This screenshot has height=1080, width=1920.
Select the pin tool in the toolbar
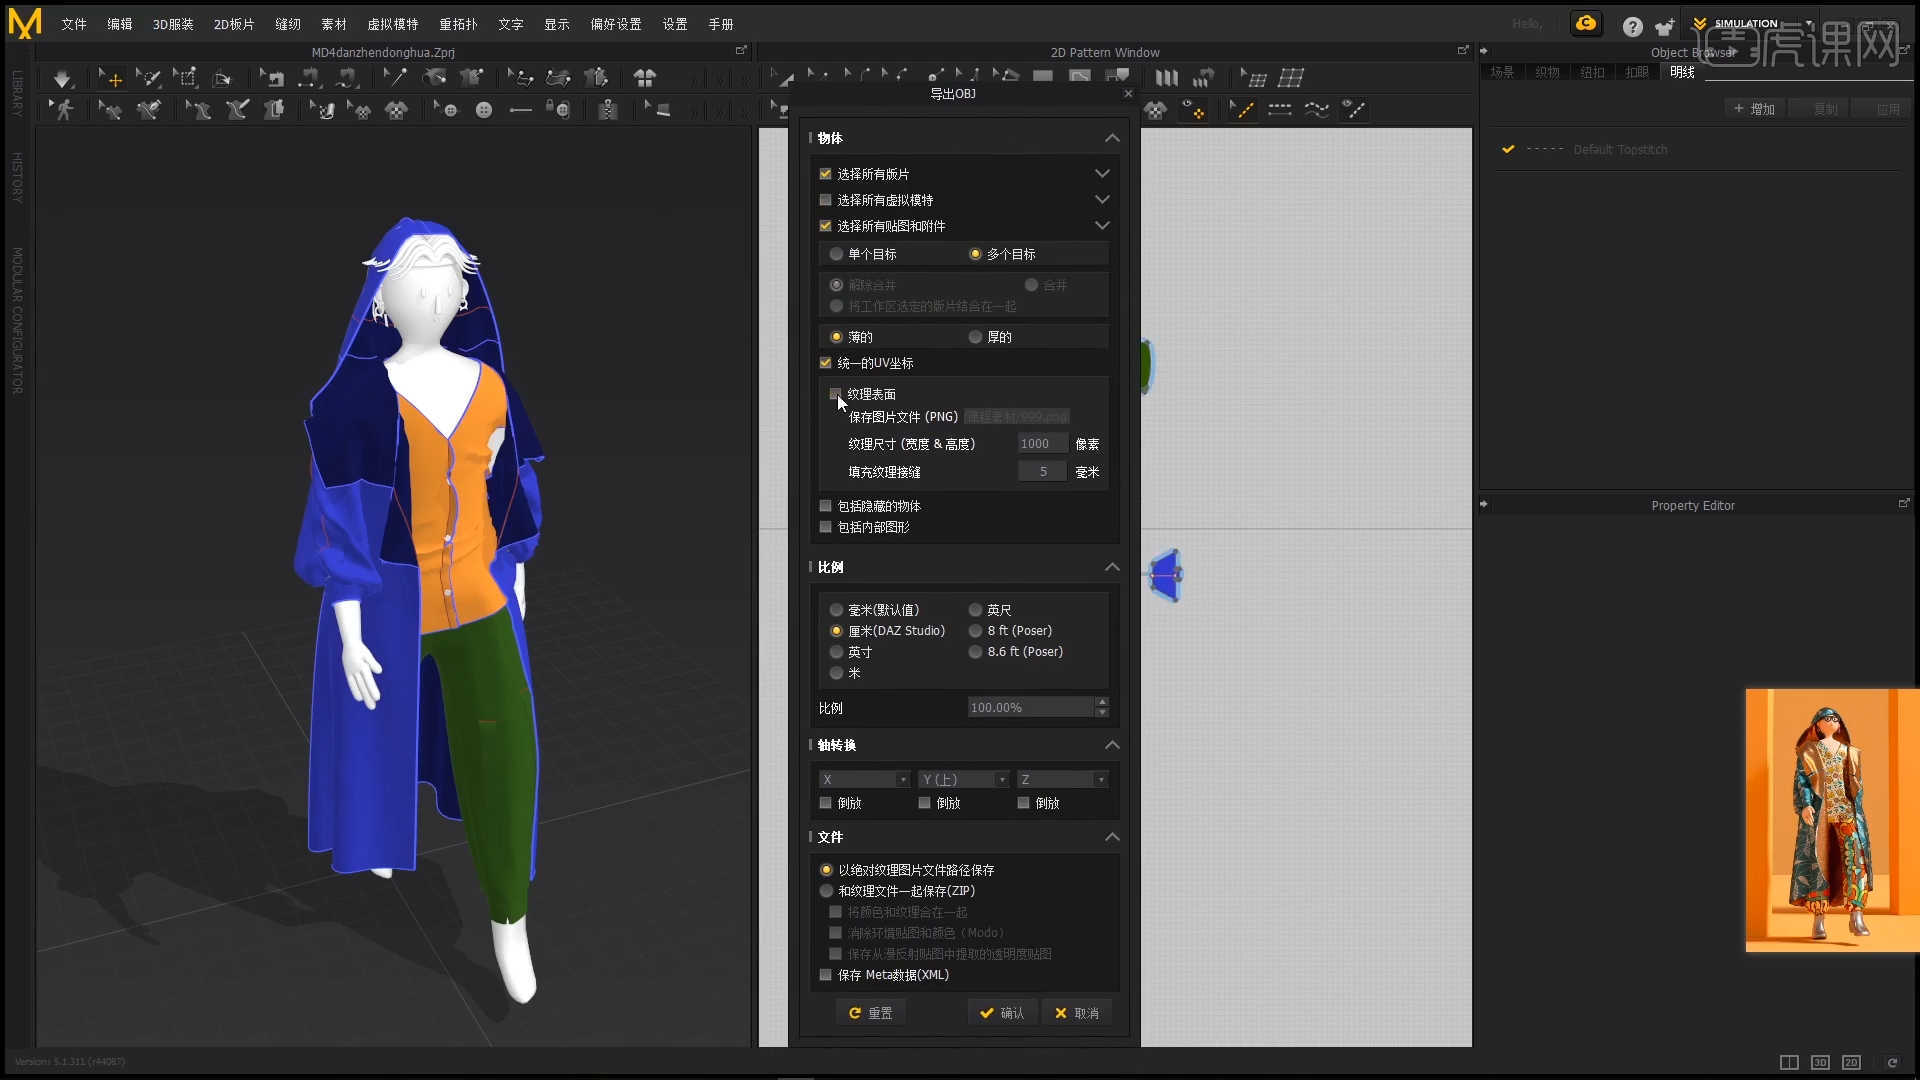[x=396, y=77]
